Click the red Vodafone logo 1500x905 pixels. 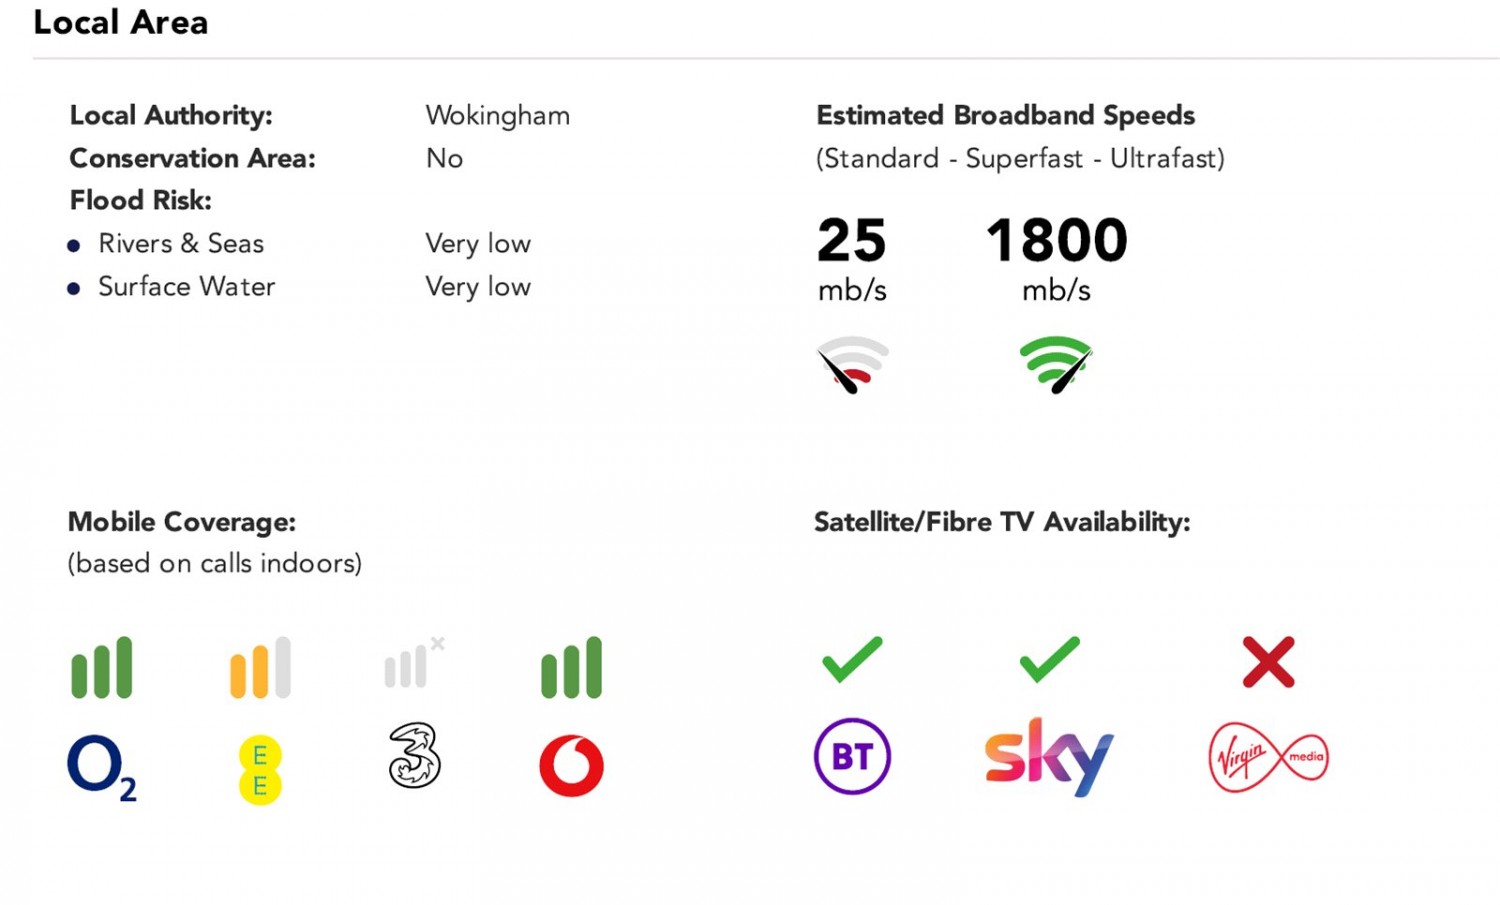click(571, 766)
